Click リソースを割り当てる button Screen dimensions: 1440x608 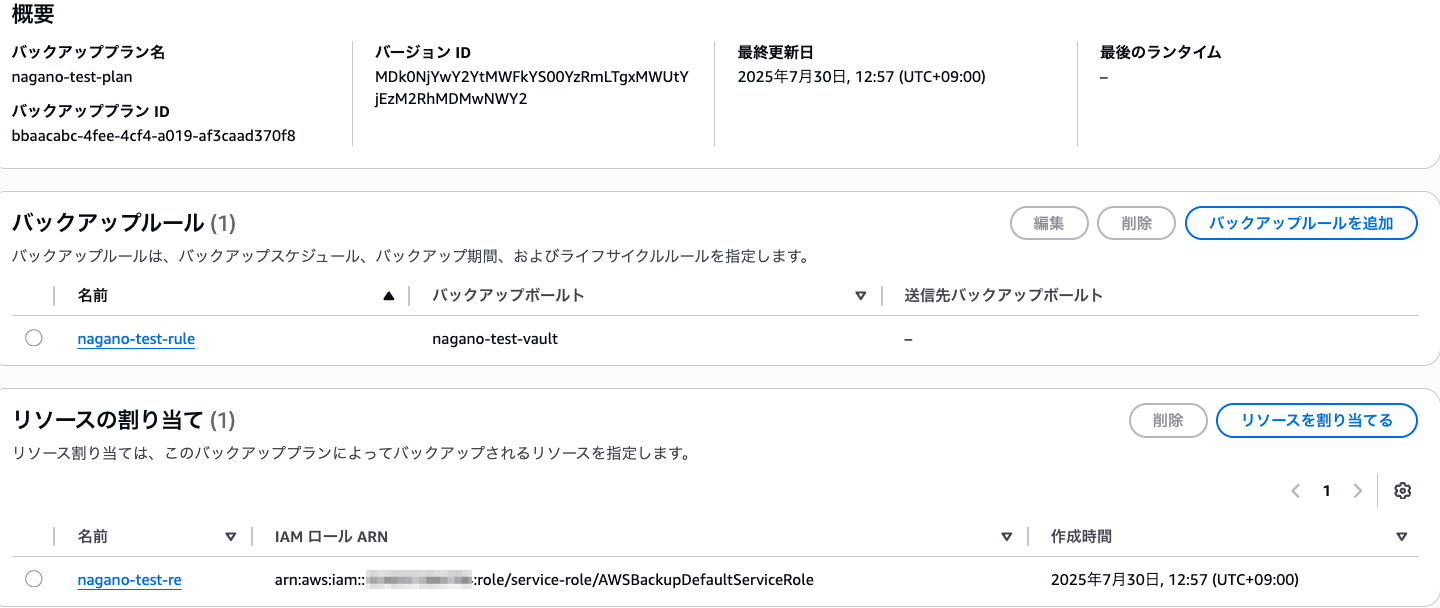pyautogui.click(x=1316, y=421)
